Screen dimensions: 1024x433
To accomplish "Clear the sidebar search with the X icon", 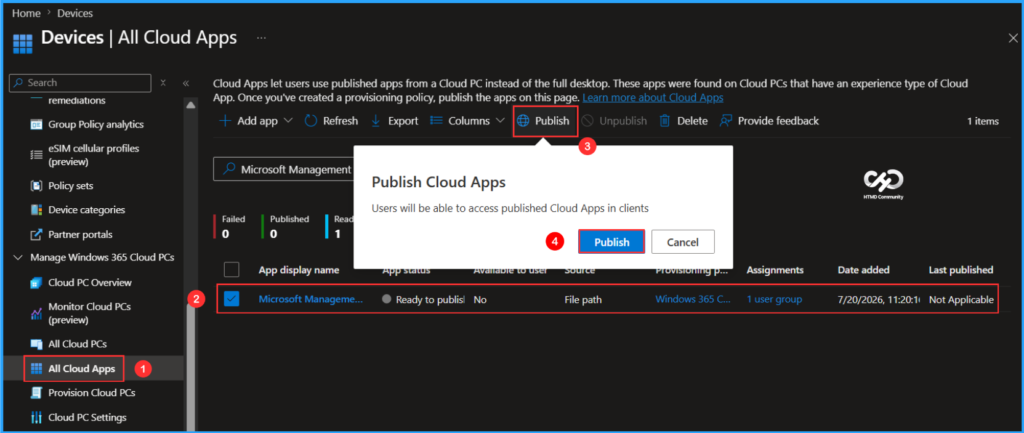I will coord(163,83).
